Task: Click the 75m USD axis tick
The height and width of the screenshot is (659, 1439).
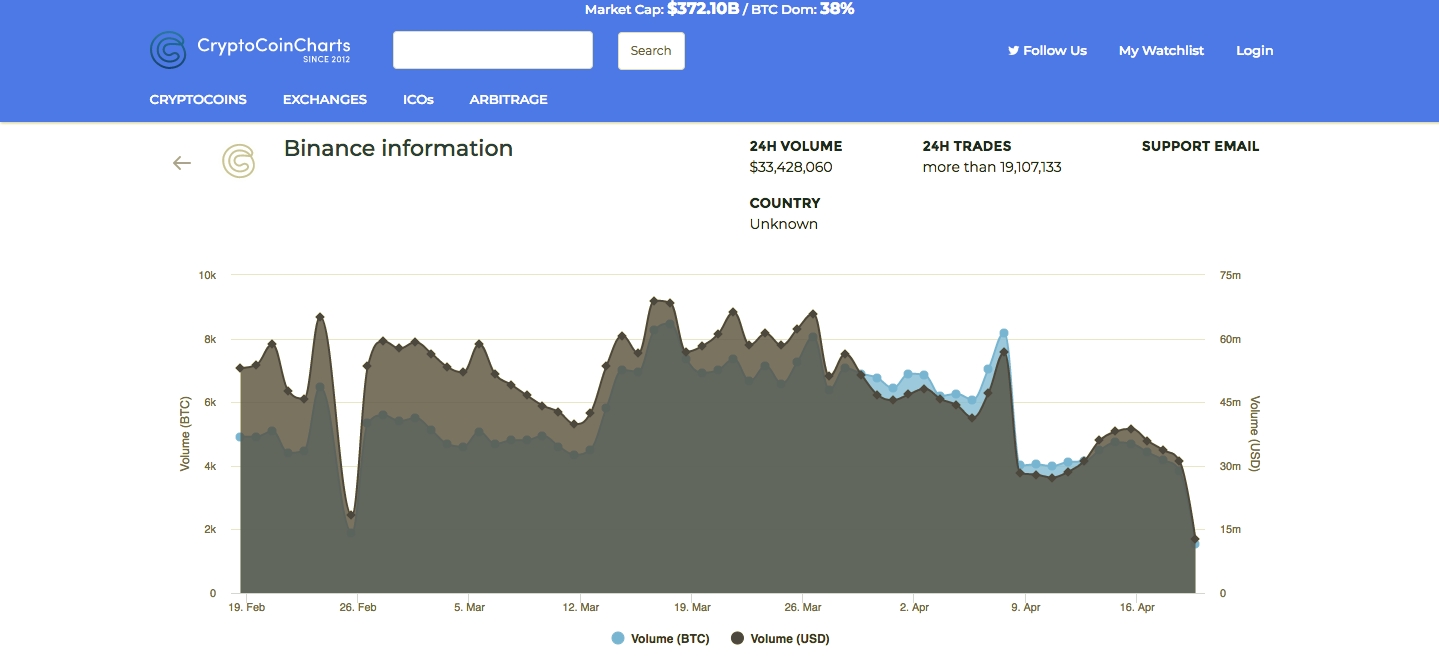Action: tap(1230, 275)
